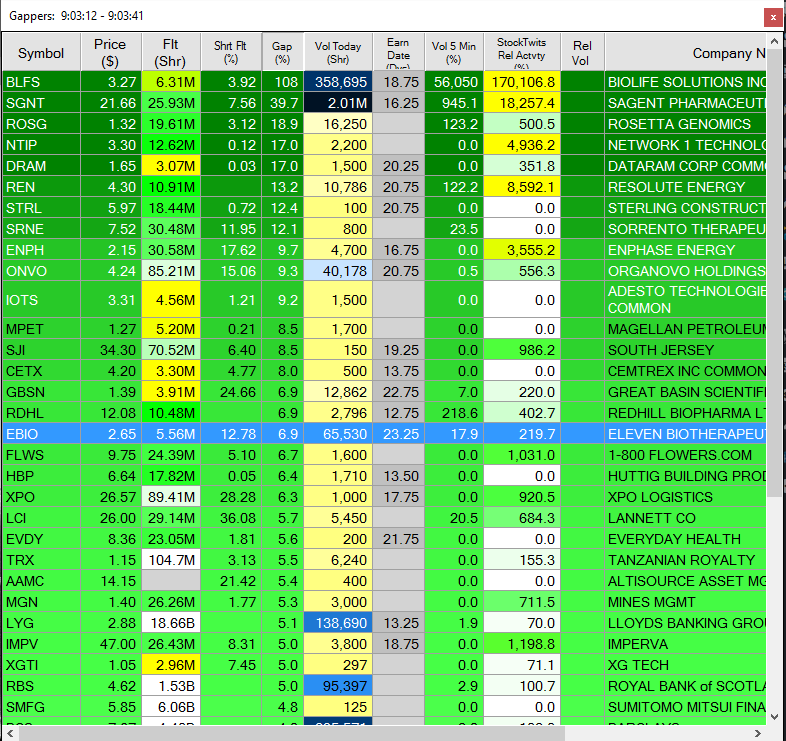The width and height of the screenshot is (786, 741).
Task: Select the SMFG symbol cell
Action: tap(41, 707)
